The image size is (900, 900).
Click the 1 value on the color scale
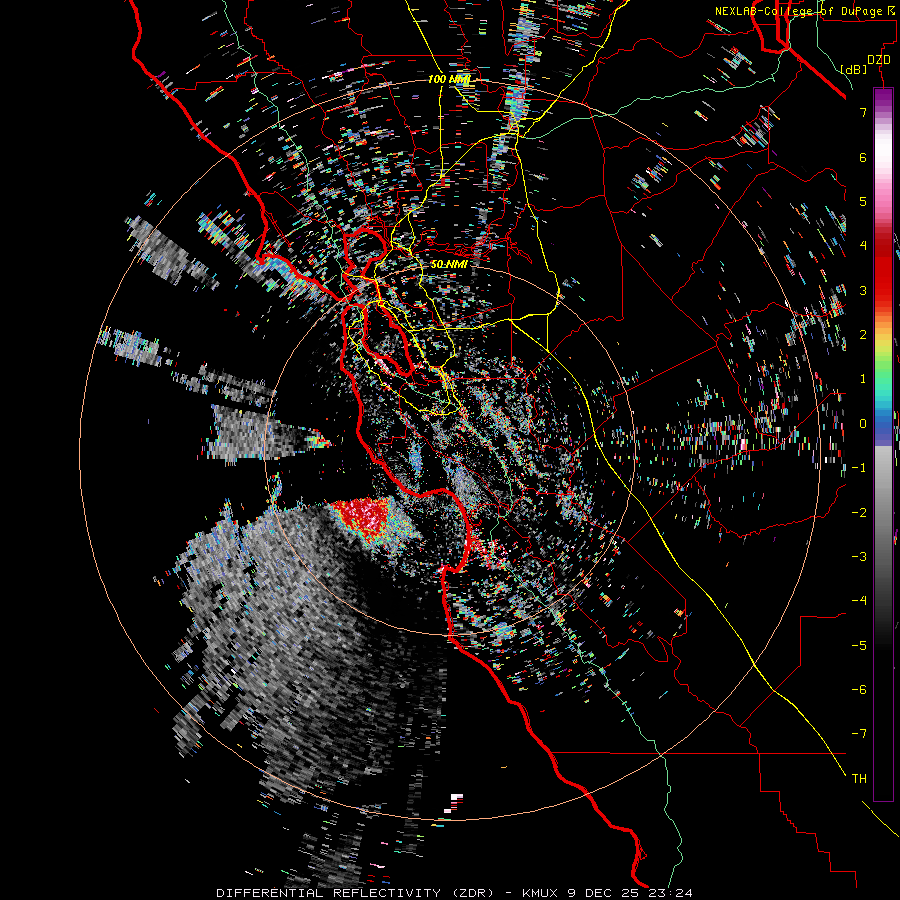point(863,379)
